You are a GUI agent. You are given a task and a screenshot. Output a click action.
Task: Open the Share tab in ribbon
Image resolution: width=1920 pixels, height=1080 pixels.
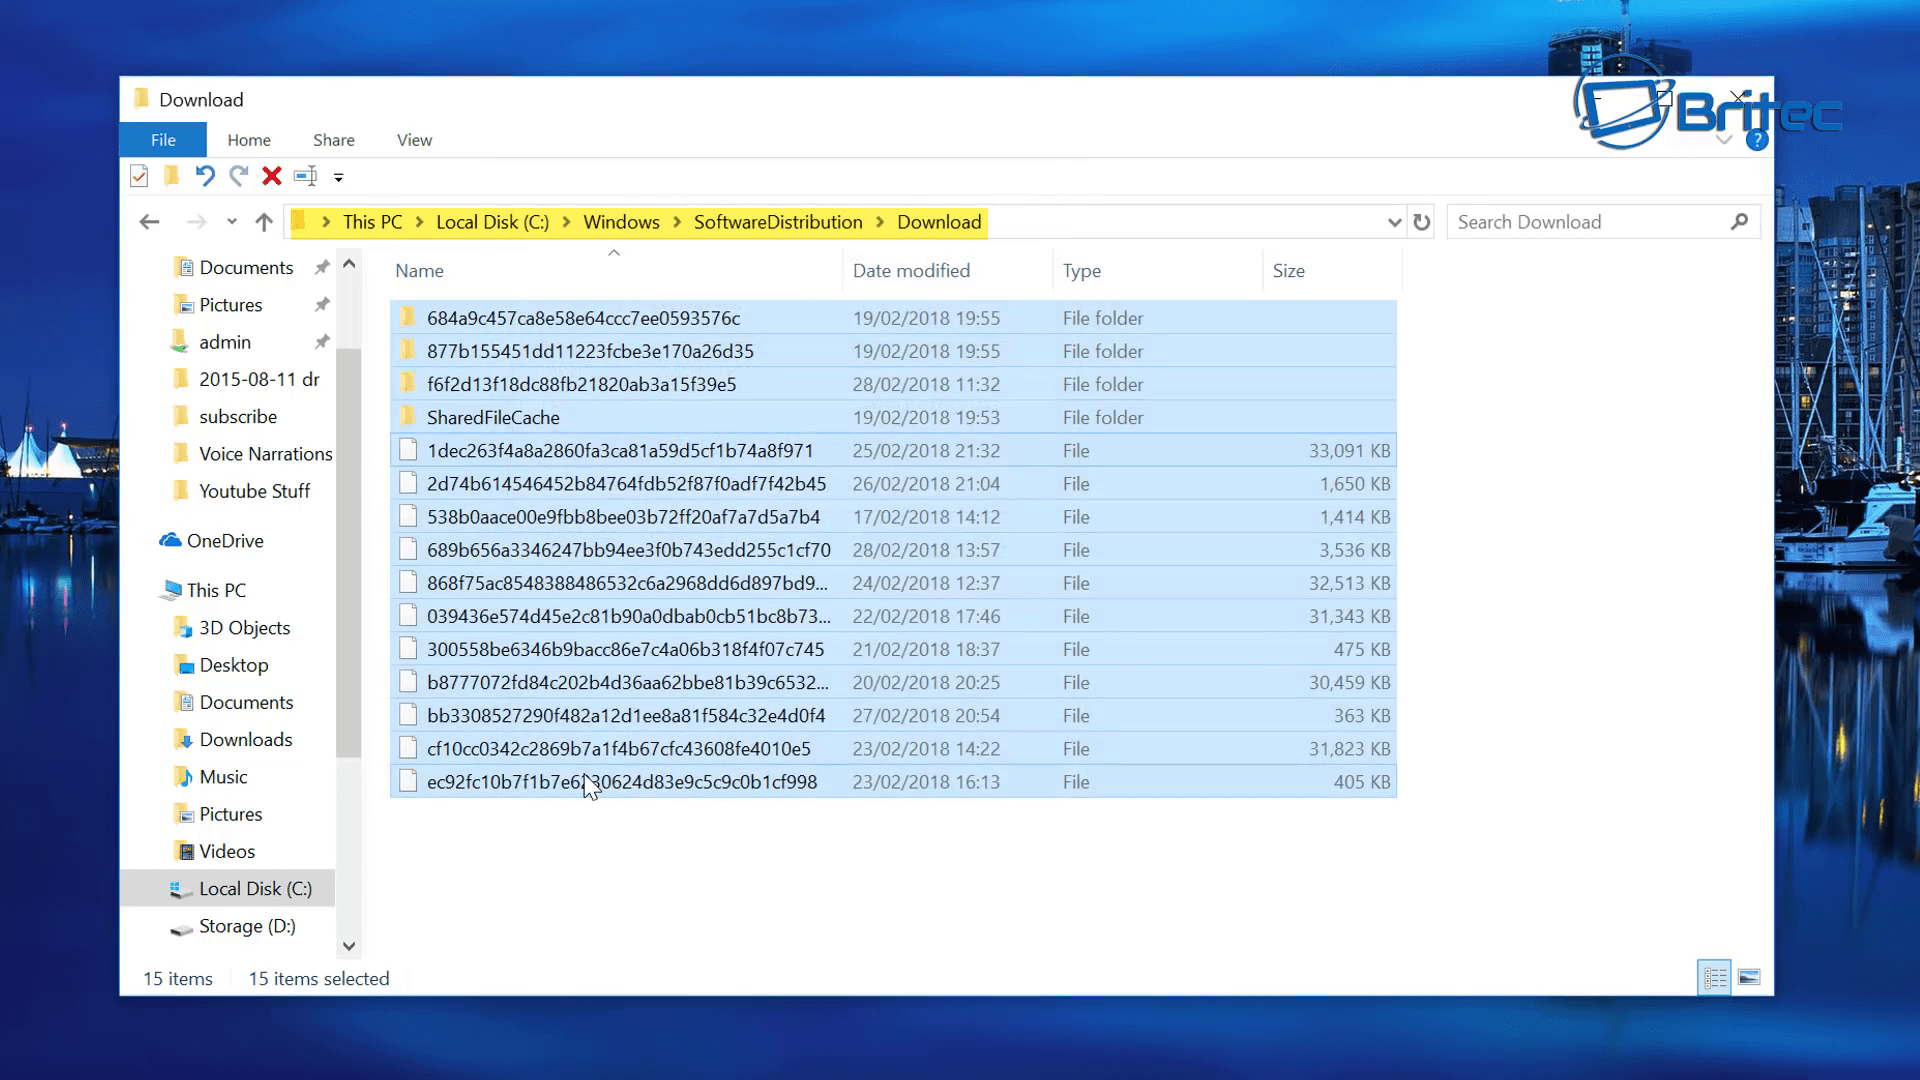click(x=332, y=140)
